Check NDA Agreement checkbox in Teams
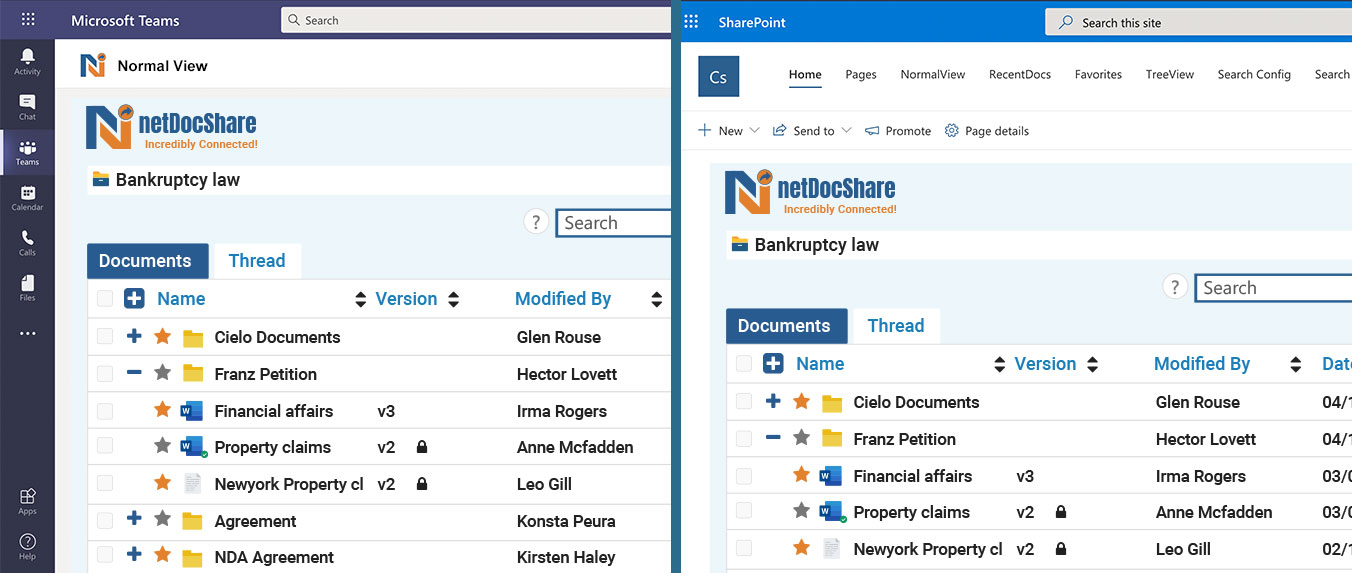 tap(105, 556)
